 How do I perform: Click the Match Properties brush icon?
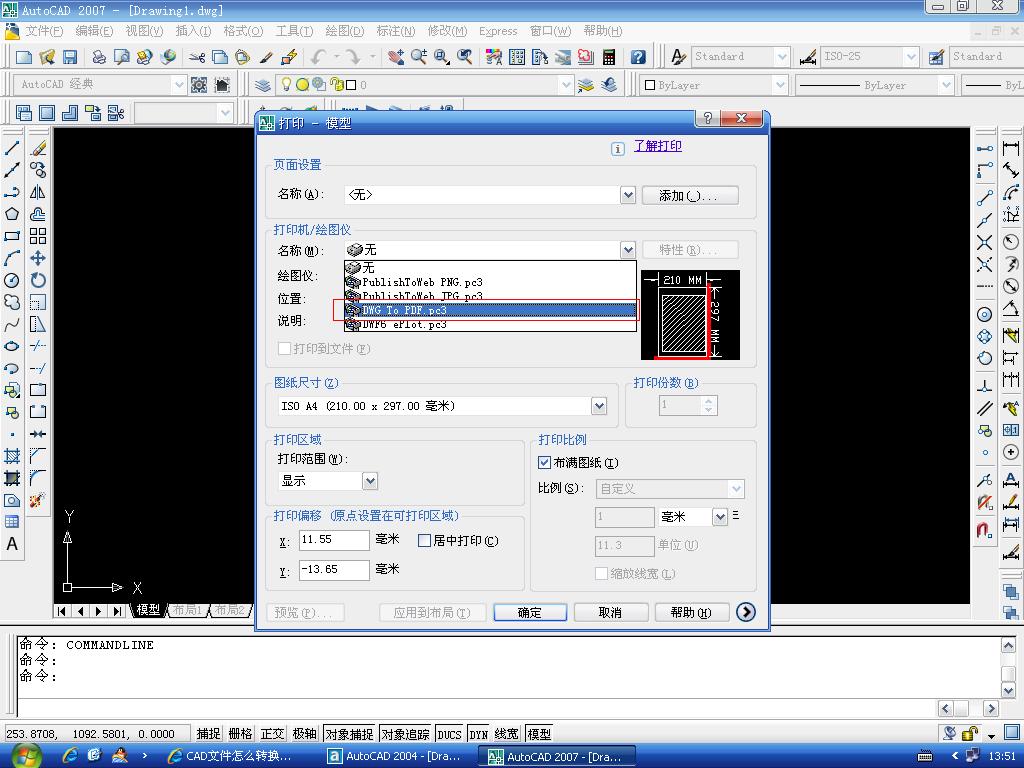tap(265, 57)
